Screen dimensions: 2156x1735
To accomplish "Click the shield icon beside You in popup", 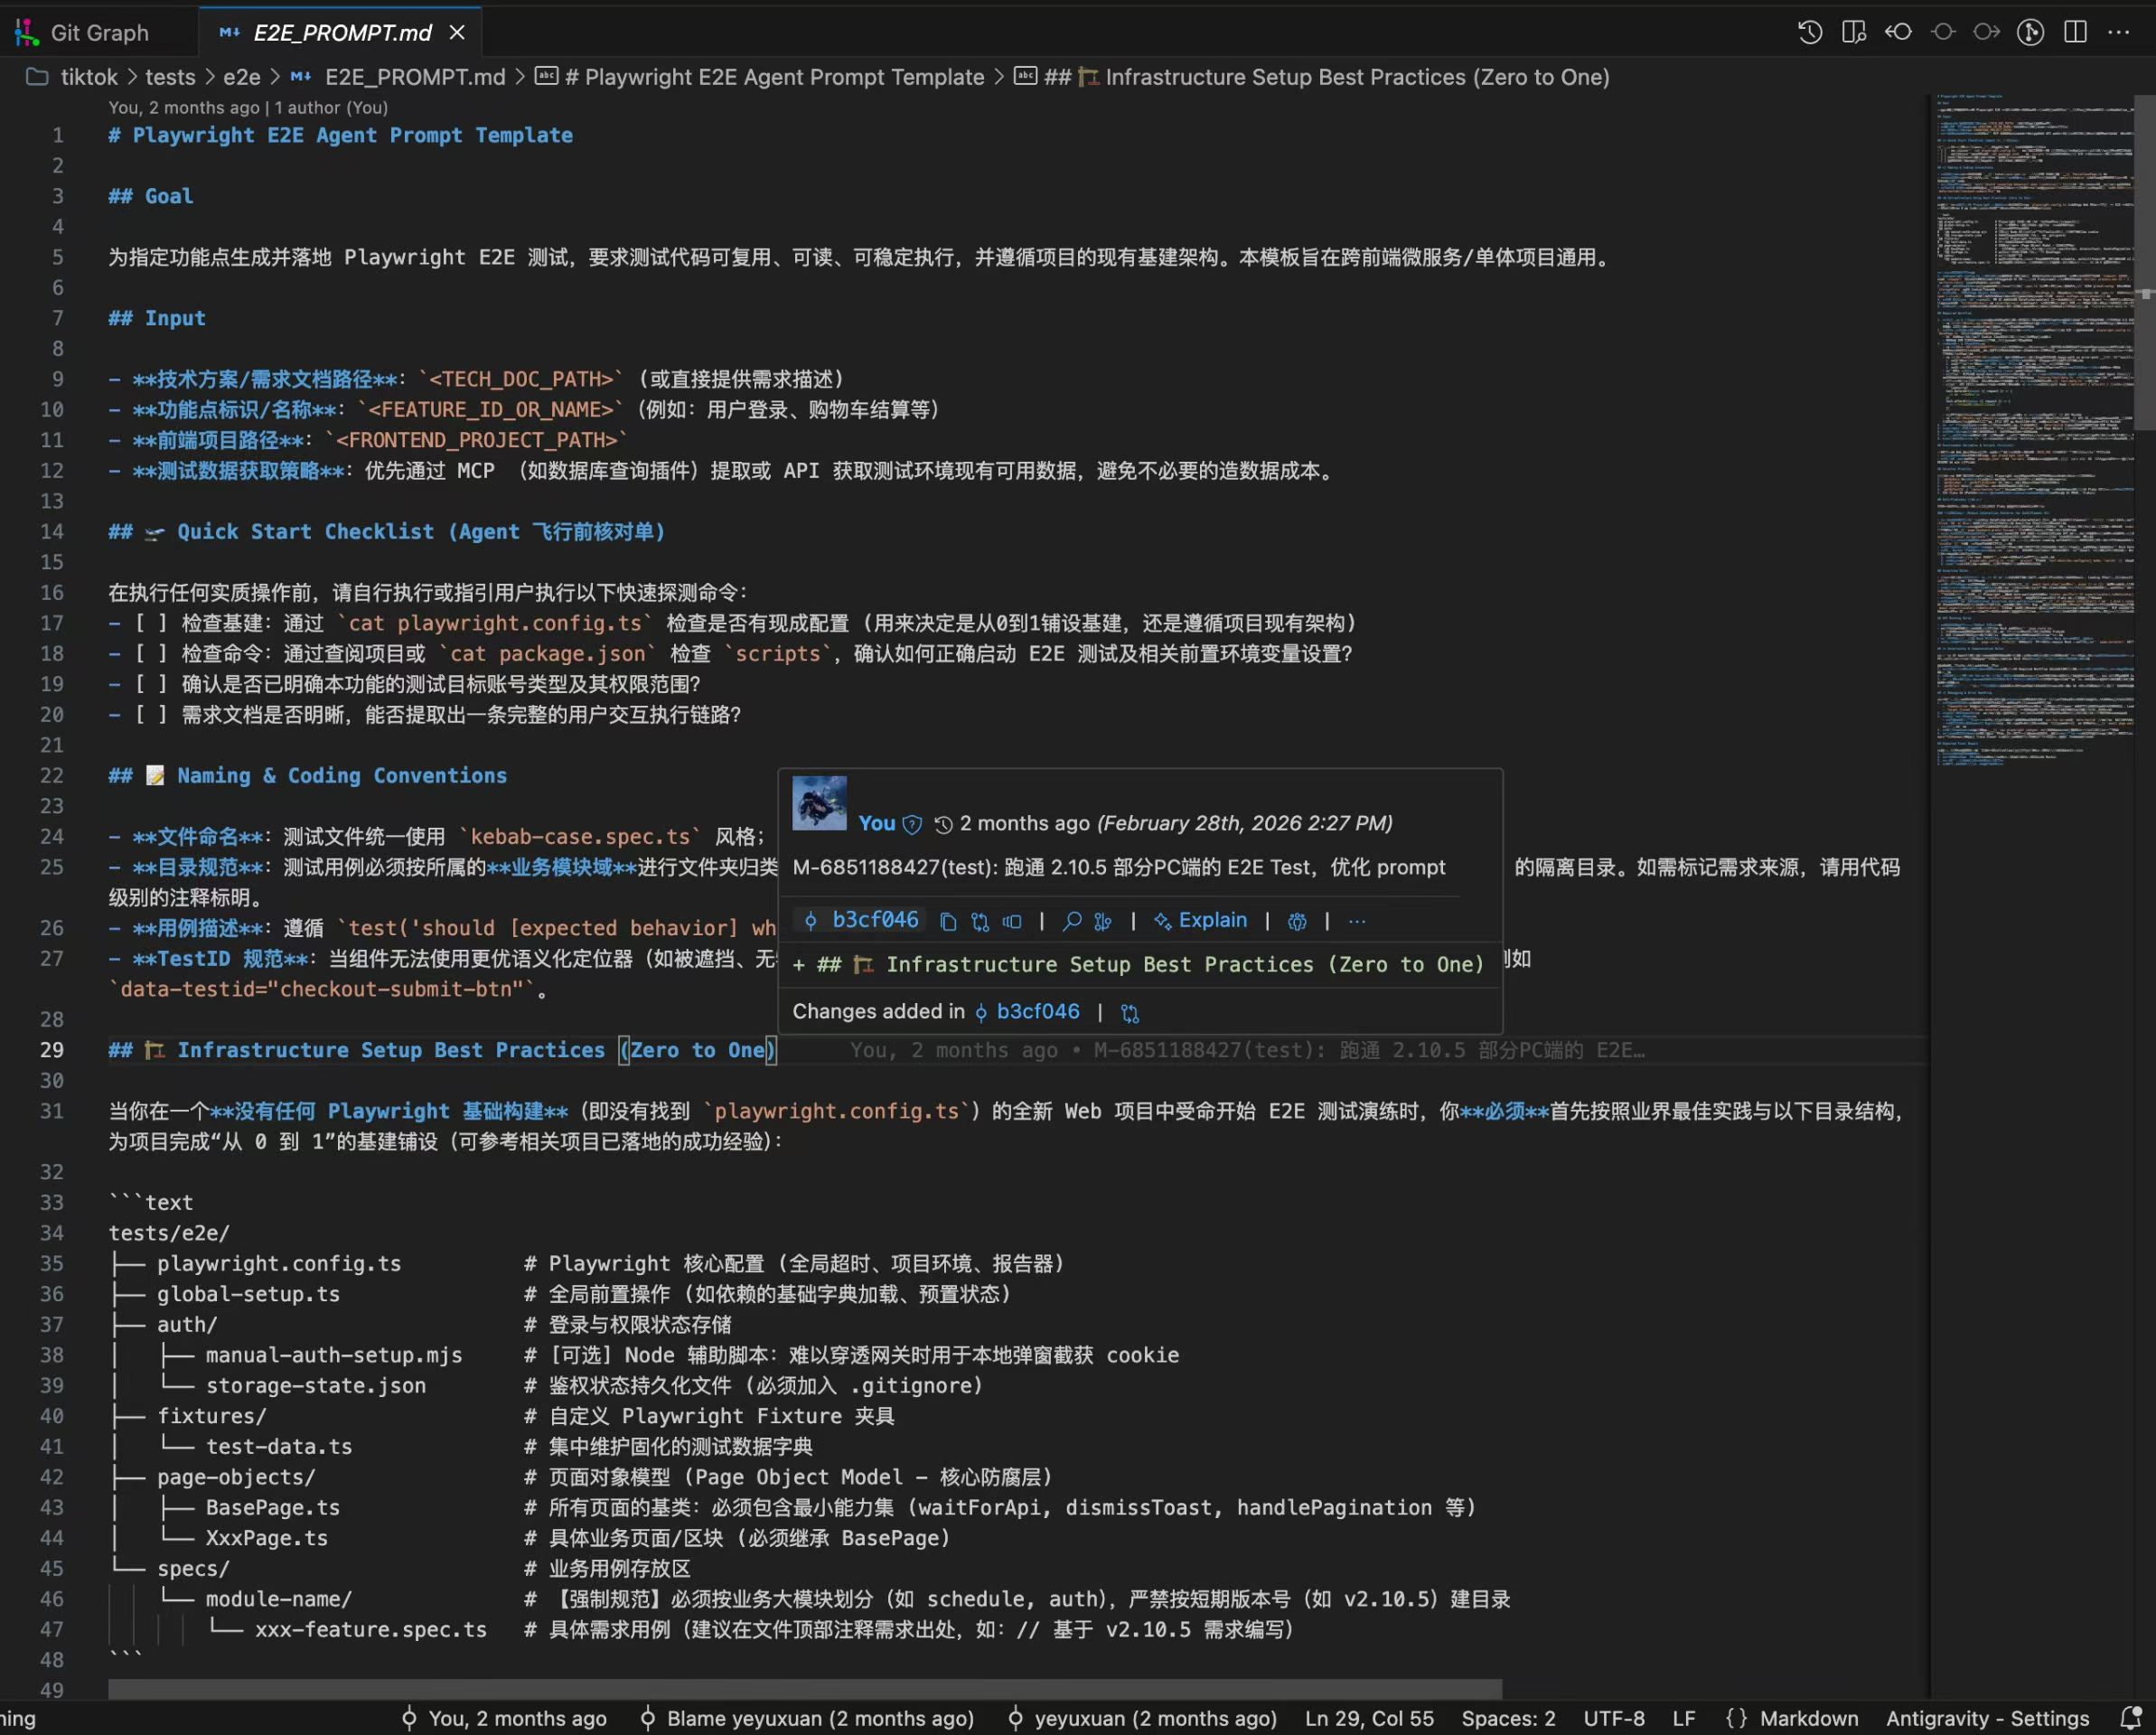I will click(x=912, y=824).
